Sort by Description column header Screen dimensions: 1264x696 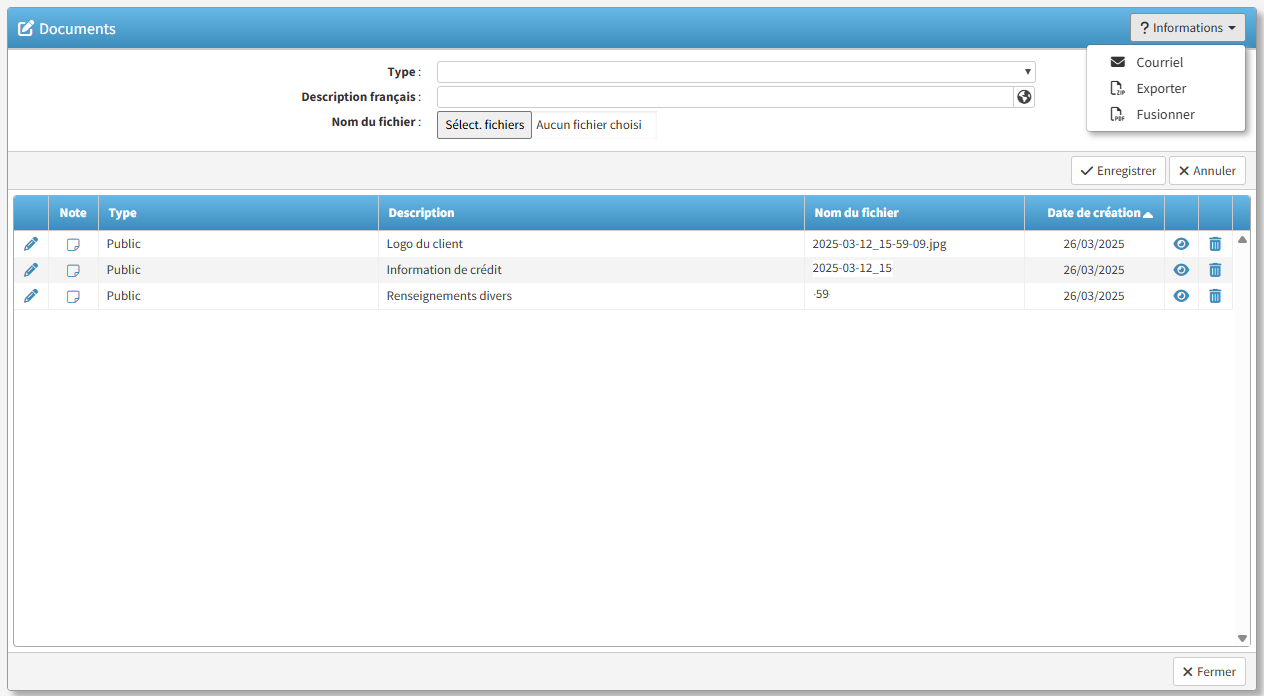pyautogui.click(x=591, y=213)
